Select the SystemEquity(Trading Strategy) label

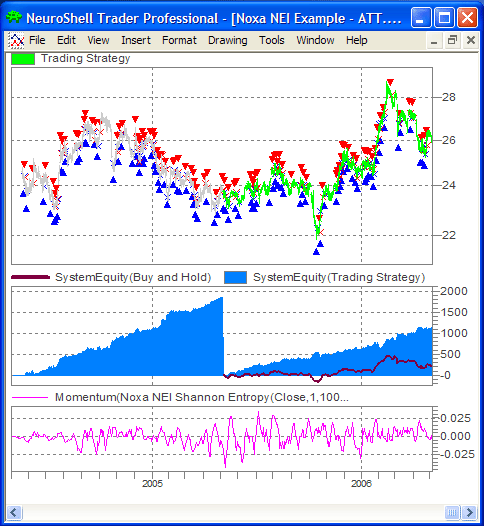[x=339, y=277]
